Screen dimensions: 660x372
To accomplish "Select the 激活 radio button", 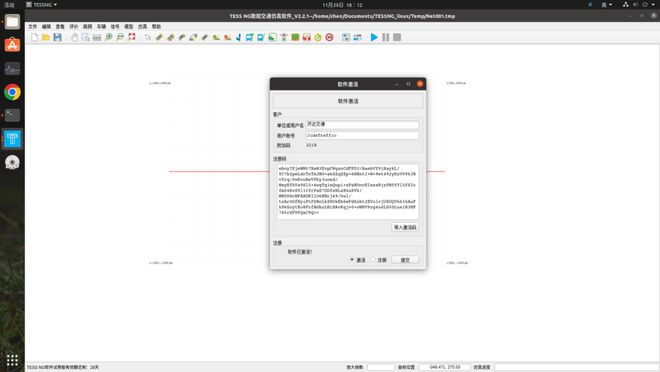I will (x=352, y=260).
